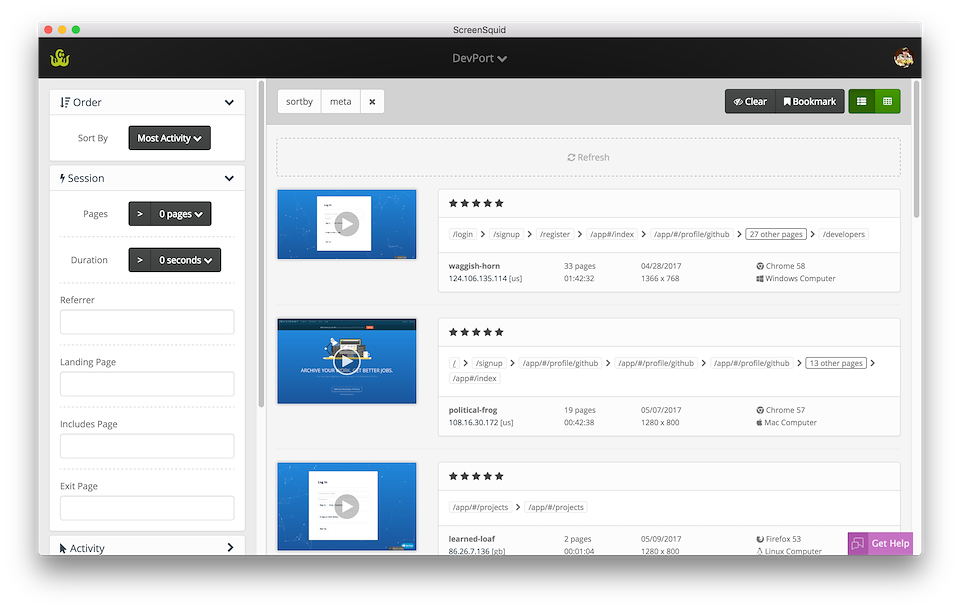Click the Get Help chat widget

[880, 543]
